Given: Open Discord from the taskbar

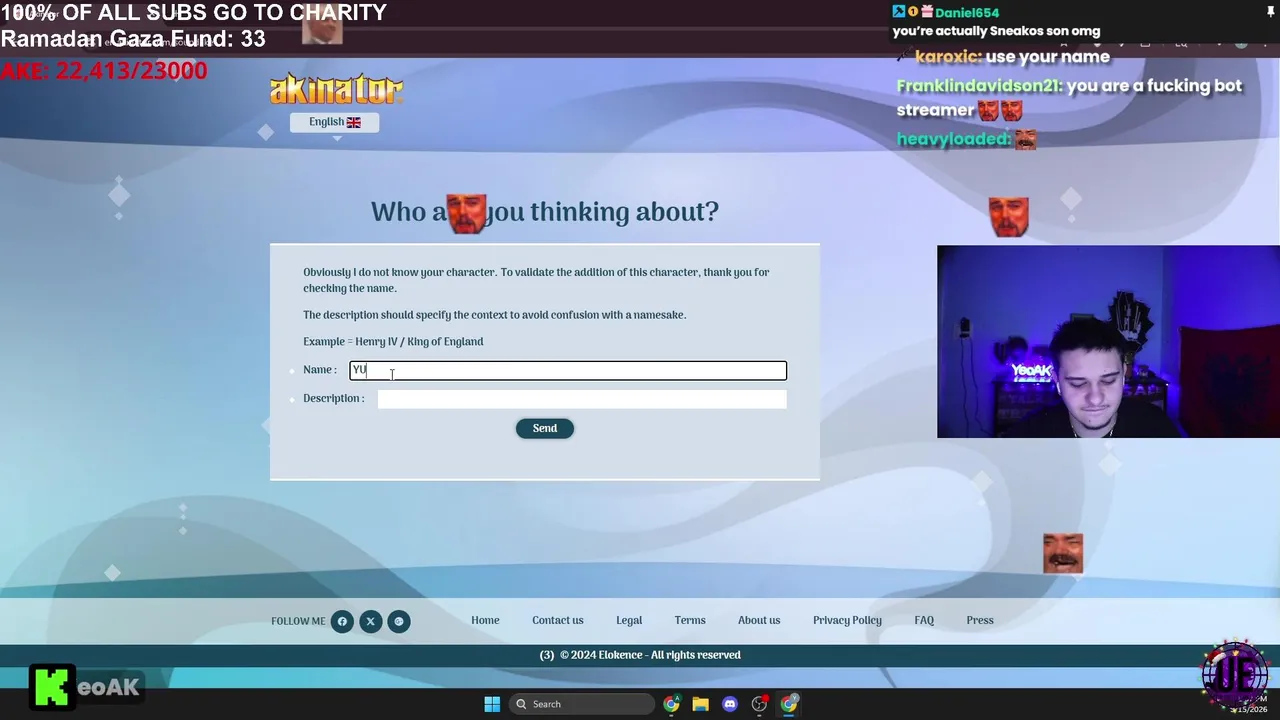Looking at the screenshot, I should coord(730,704).
